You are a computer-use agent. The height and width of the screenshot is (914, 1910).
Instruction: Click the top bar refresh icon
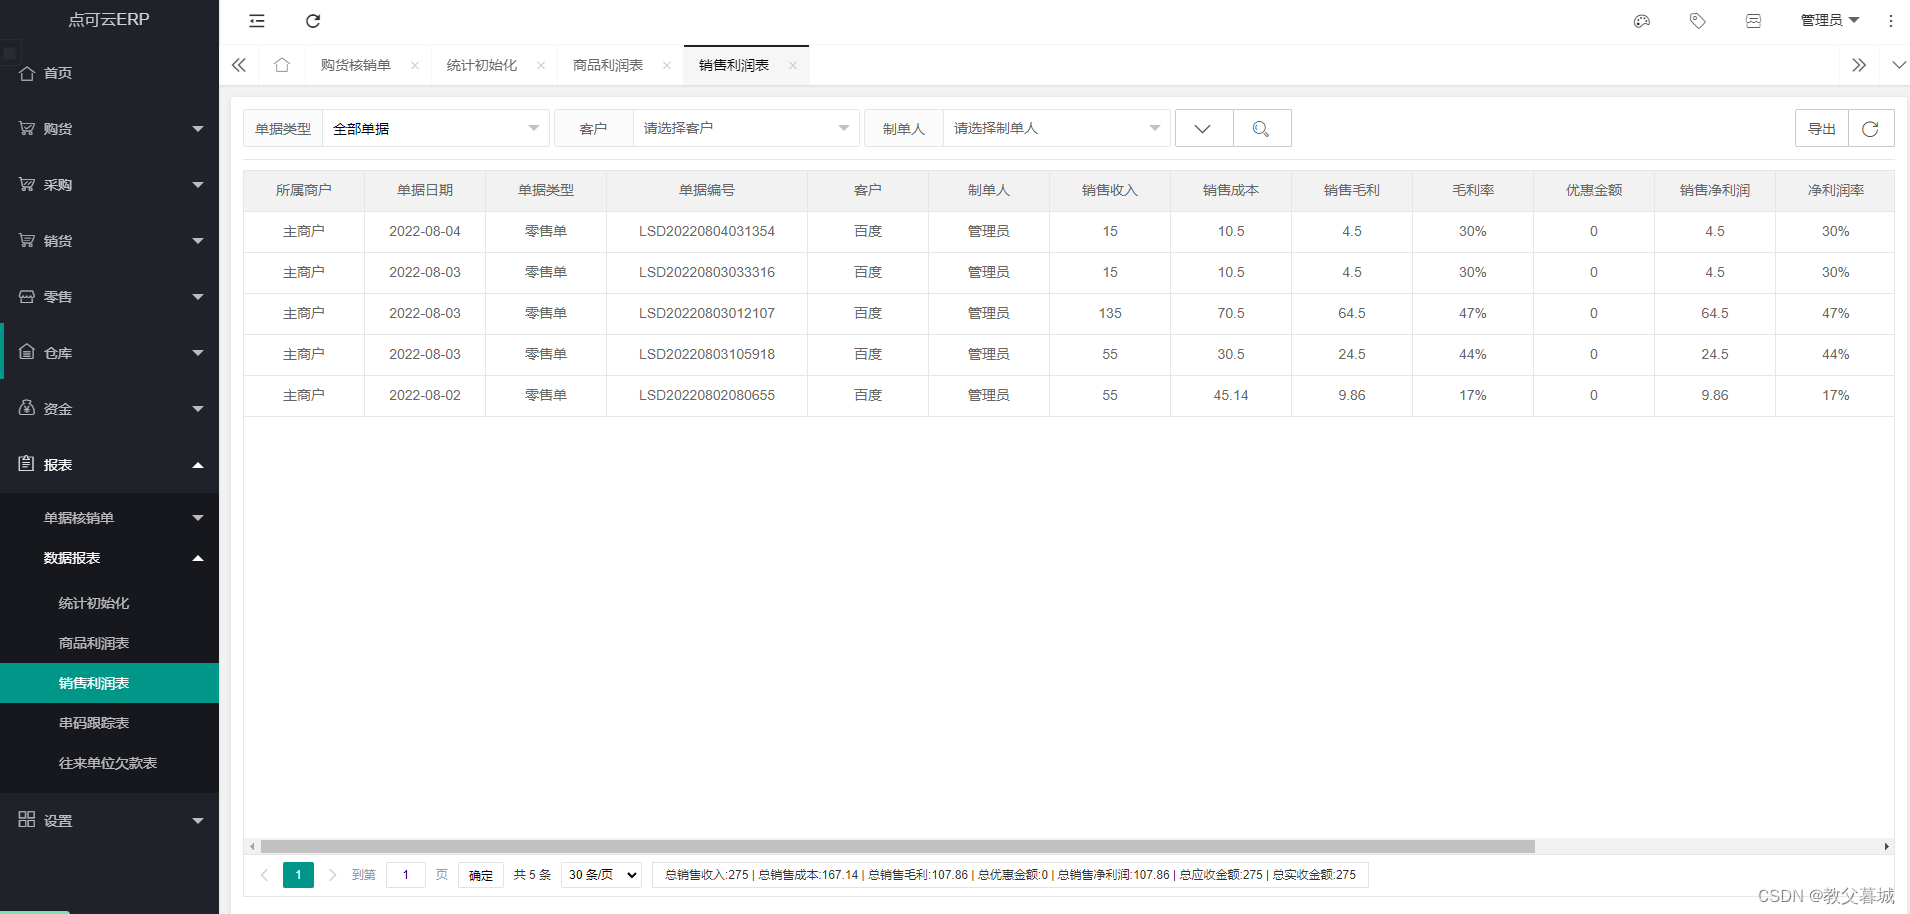[313, 21]
